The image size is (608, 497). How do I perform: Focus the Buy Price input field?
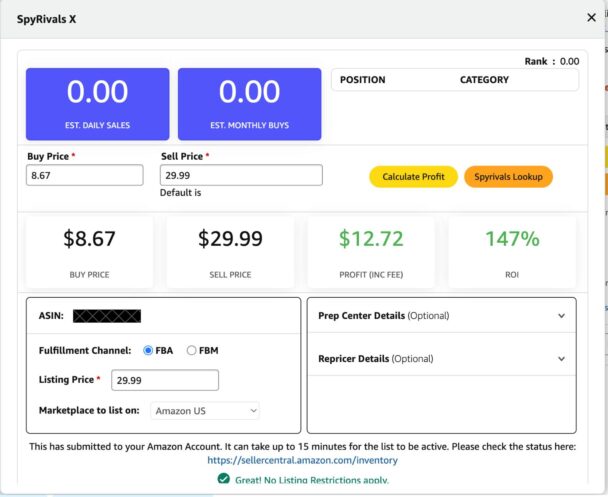pos(85,175)
